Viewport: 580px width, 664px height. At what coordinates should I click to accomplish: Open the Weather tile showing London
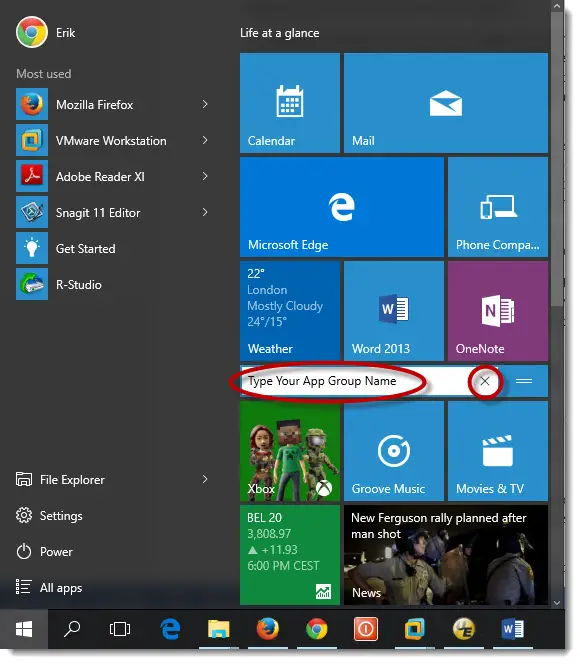tap(290, 311)
